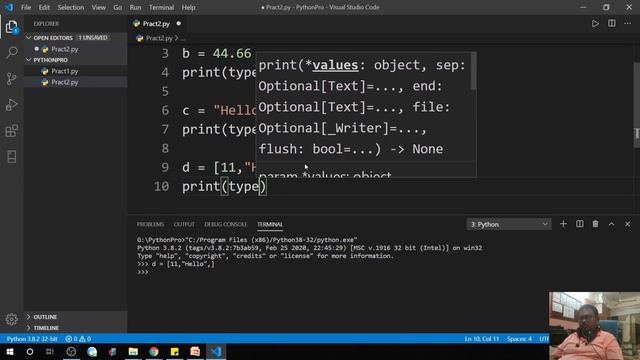
Task: Click '1 UNSAVED' badge in Open Editors
Action: (x=93, y=38)
